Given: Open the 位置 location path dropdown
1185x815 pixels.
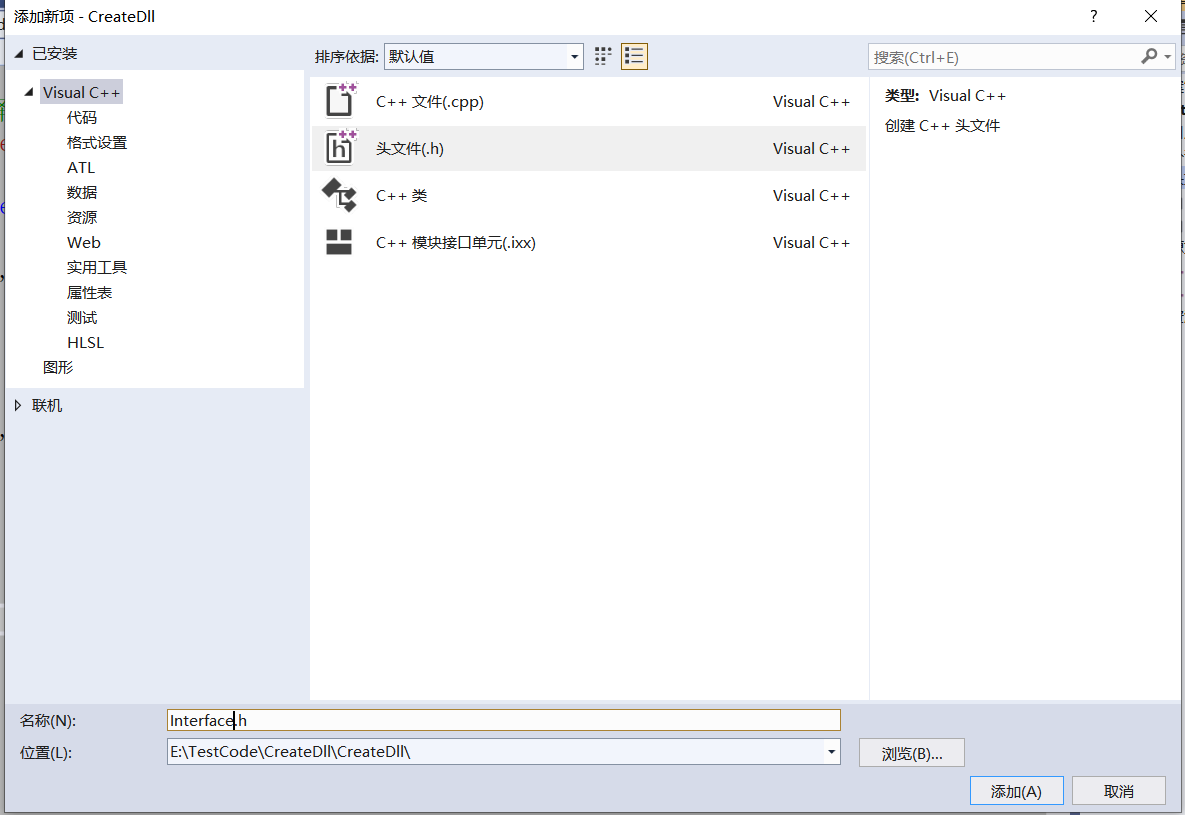Looking at the screenshot, I should coord(831,752).
